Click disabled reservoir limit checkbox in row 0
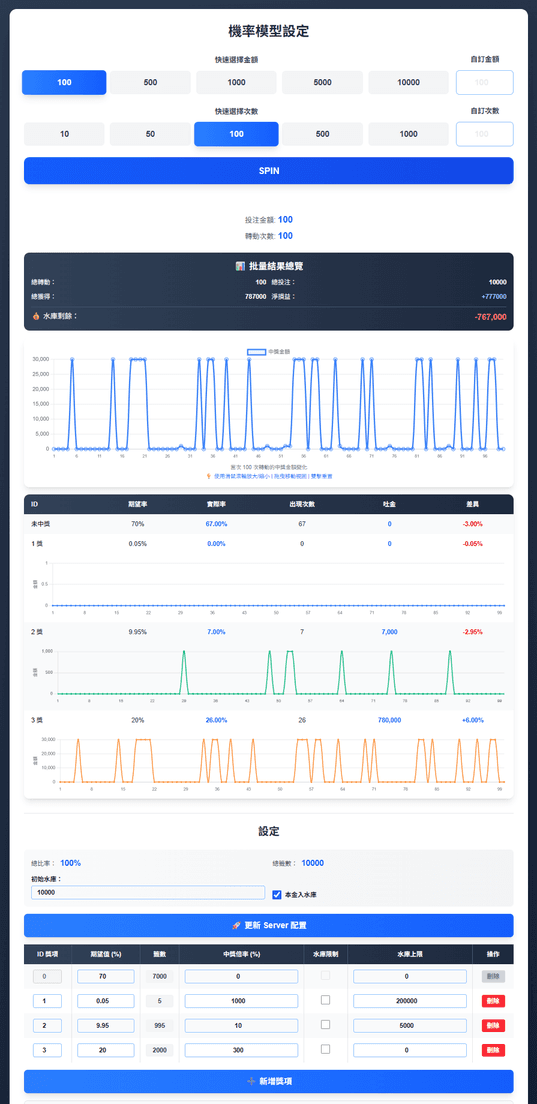Image resolution: width=537 pixels, height=1104 pixels. 325,975
